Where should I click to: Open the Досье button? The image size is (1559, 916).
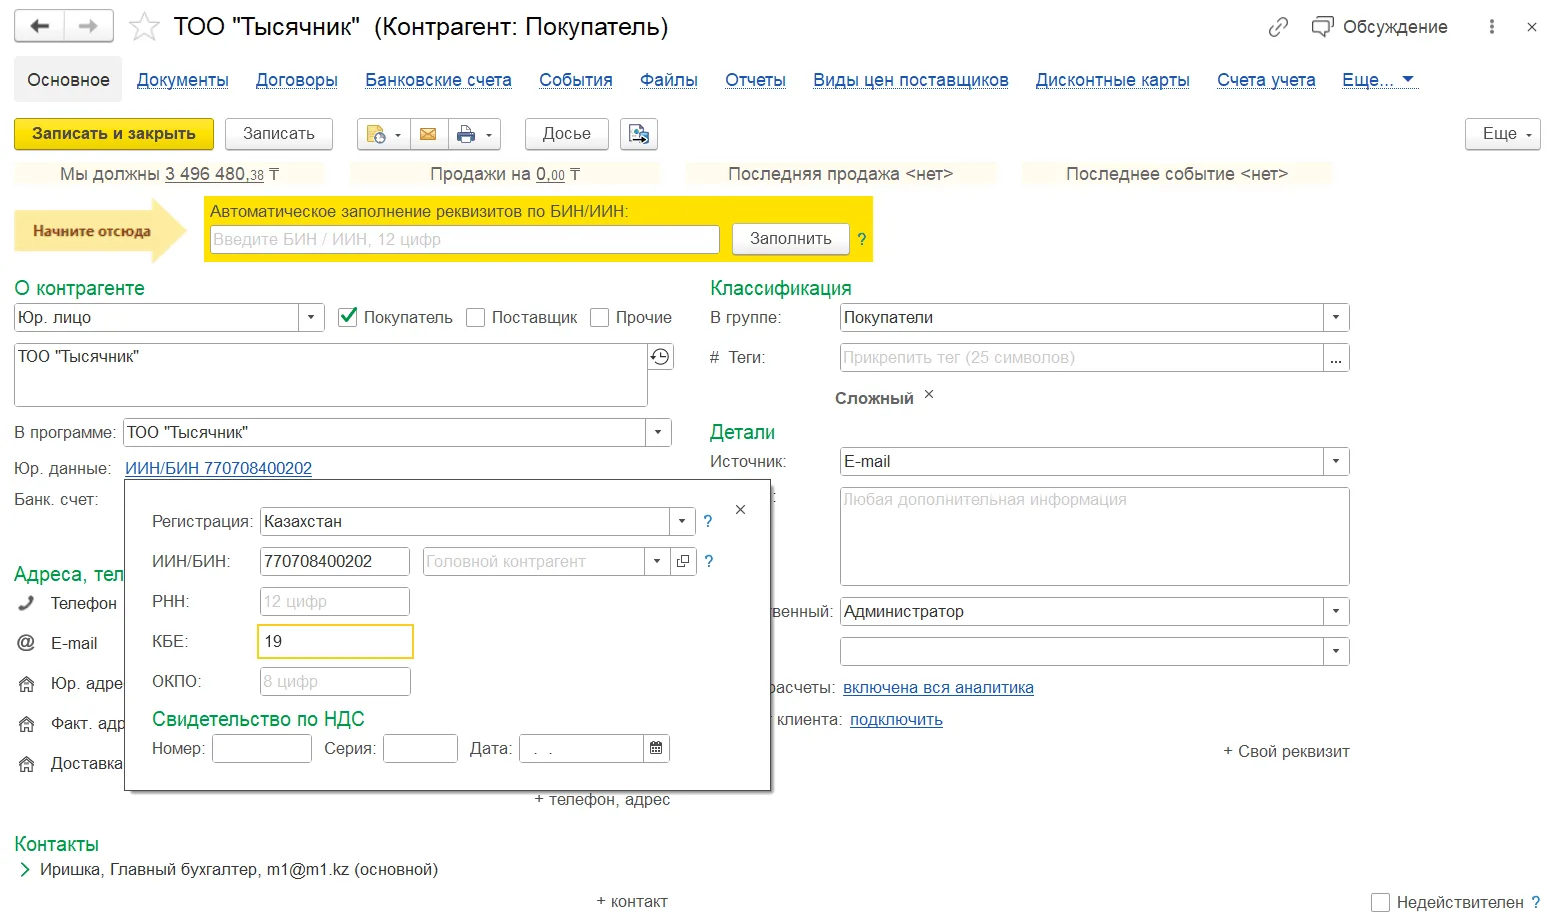tap(567, 134)
